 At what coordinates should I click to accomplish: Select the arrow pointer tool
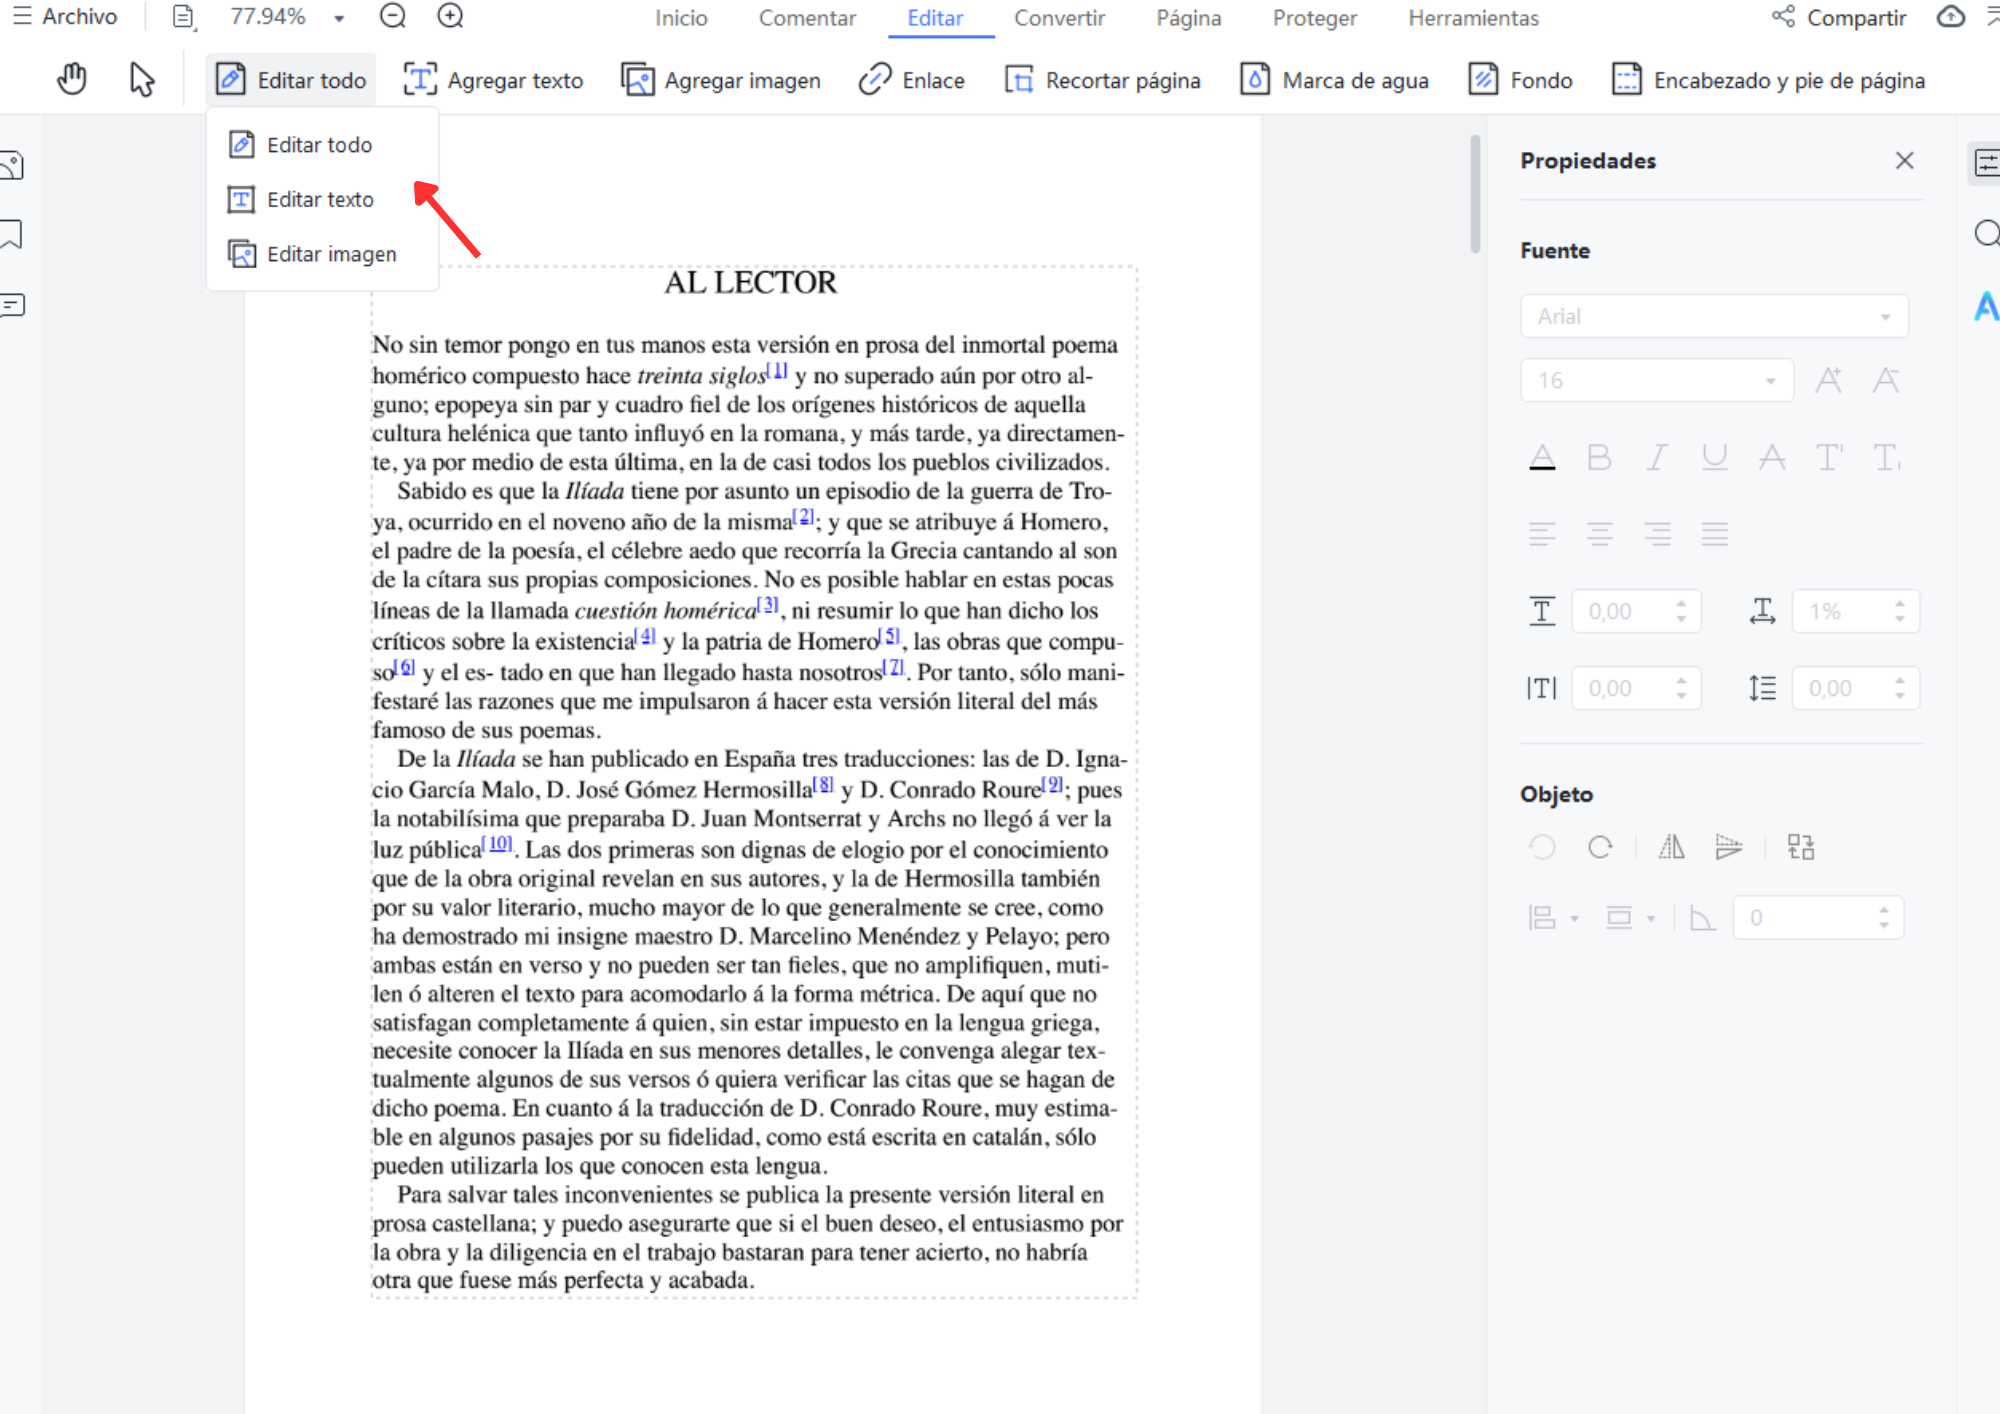(x=142, y=80)
